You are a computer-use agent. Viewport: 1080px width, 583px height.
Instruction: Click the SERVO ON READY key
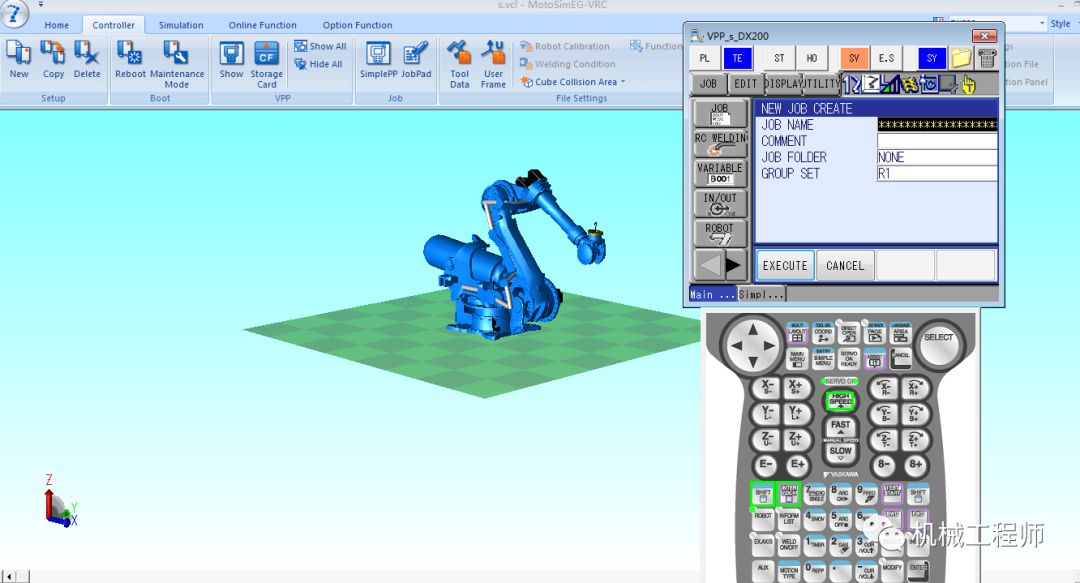[849, 358]
